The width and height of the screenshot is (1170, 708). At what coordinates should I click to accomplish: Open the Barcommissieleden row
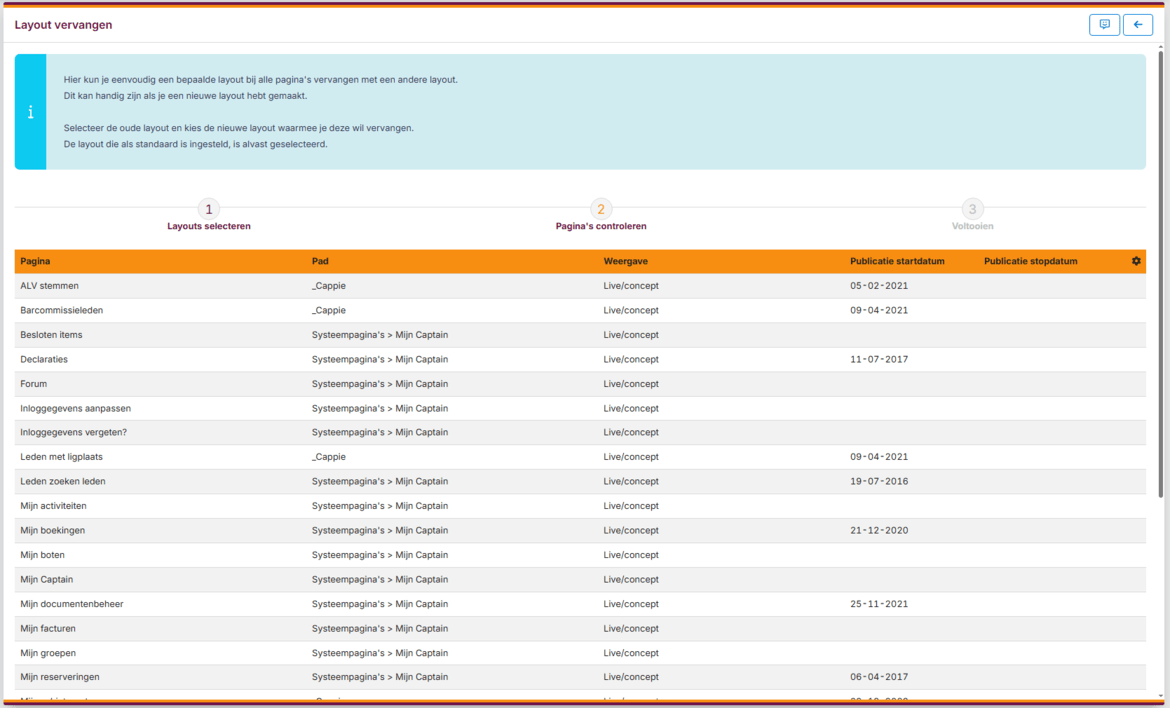(x=61, y=310)
